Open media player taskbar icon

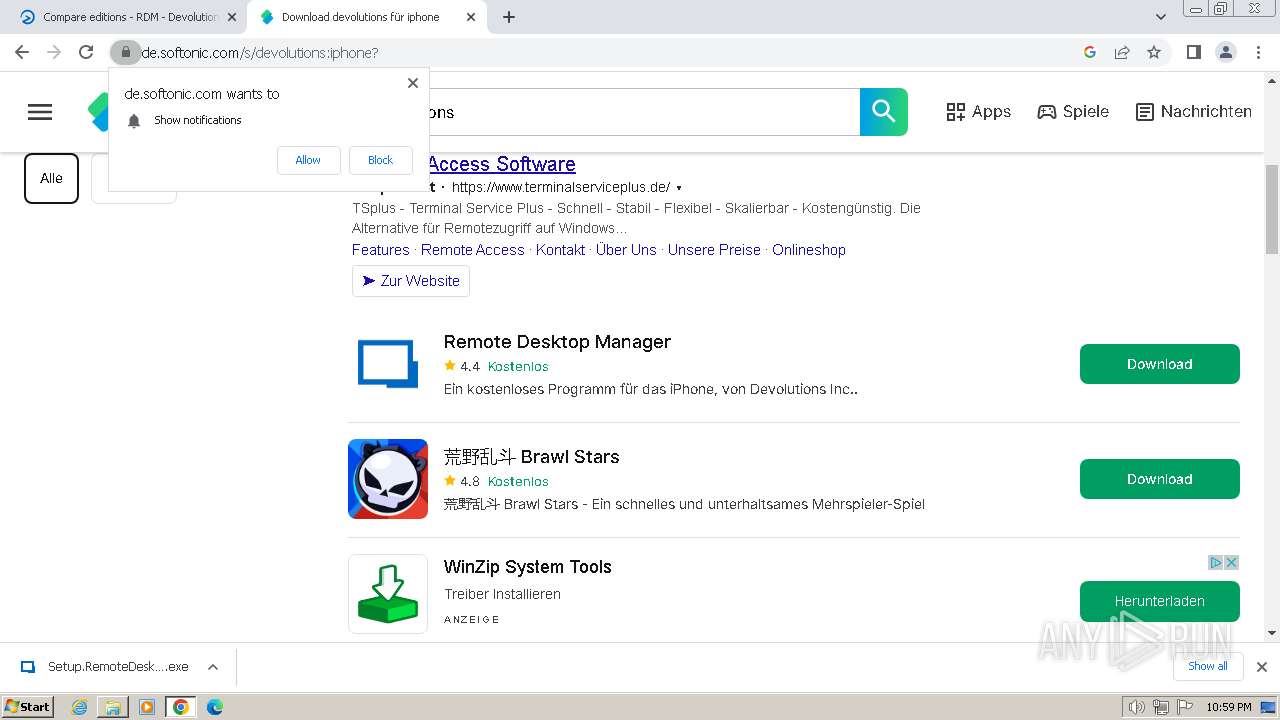(x=147, y=707)
